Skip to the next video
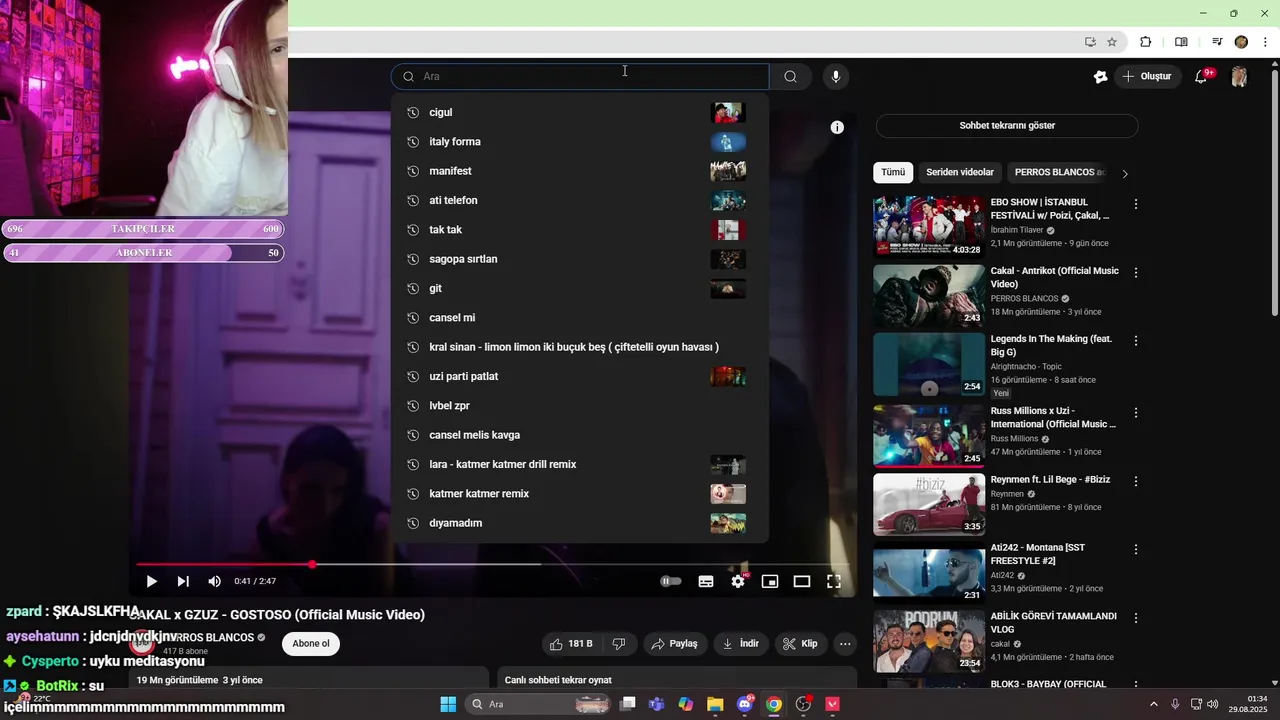 183,581
